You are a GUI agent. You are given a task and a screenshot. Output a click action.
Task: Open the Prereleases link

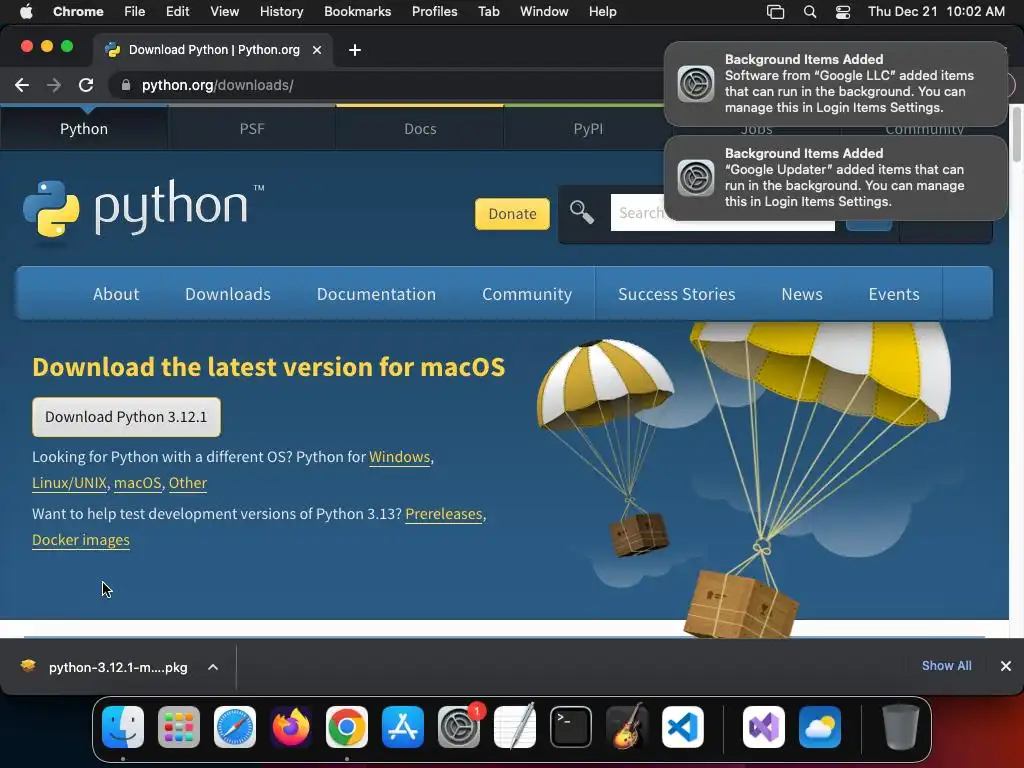pyautogui.click(x=444, y=514)
